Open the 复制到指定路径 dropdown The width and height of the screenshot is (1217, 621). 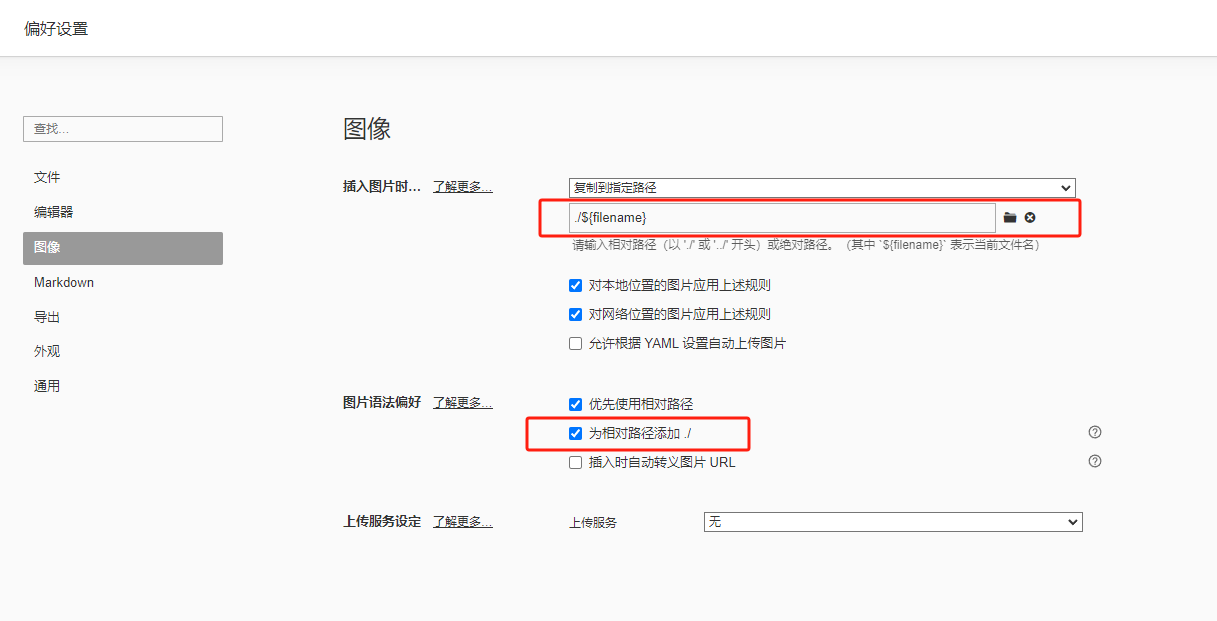(821, 188)
